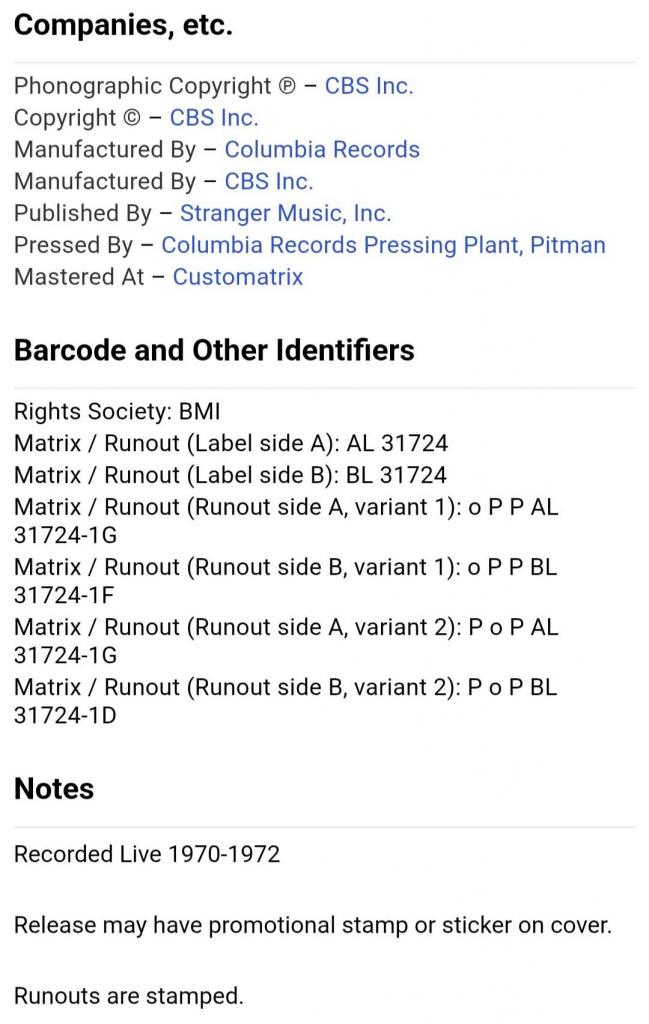Click the Label side A matrix line
This screenshot has height=1024, width=649.
(231, 443)
